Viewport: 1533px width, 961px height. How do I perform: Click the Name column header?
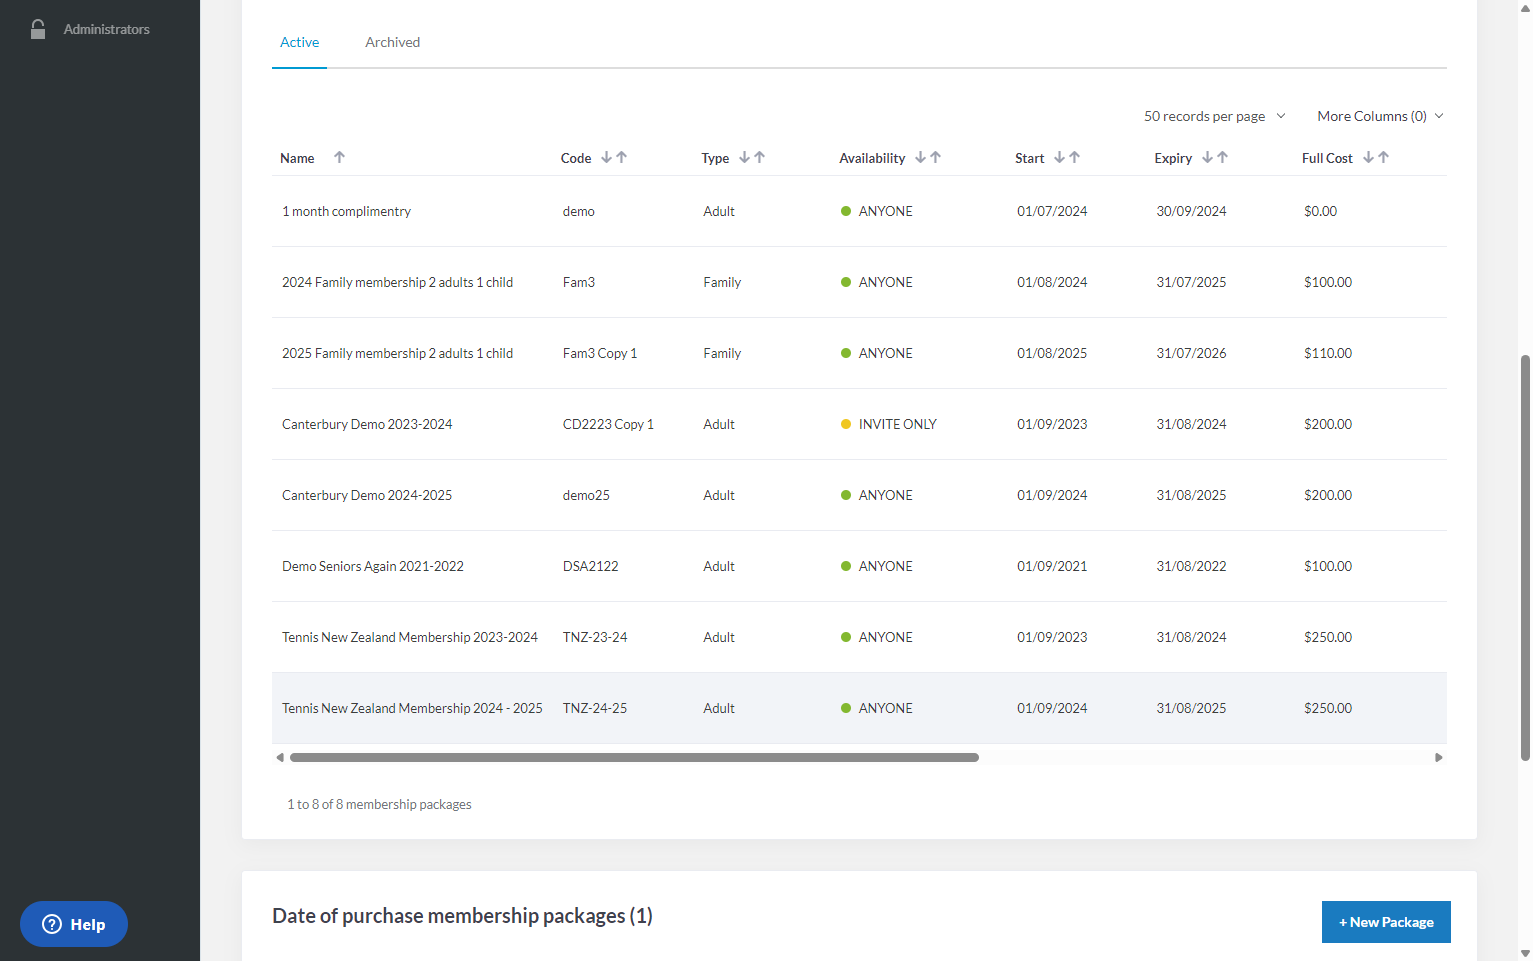click(297, 158)
